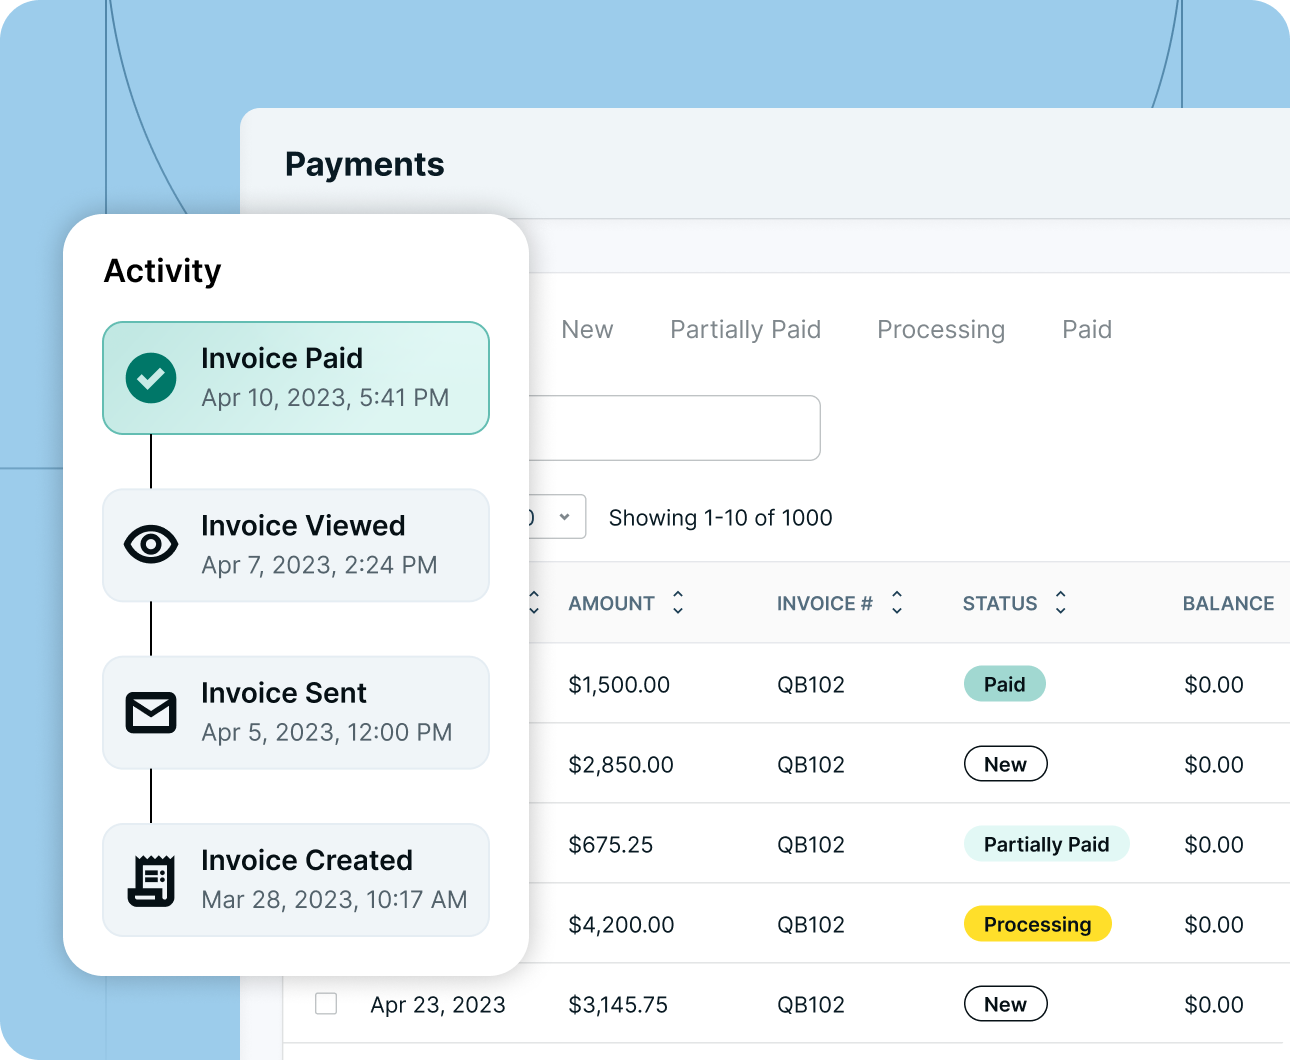Click the $675.25 amount cell
The height and width of the screenshot is (1060, 1290).
(610, 845)
